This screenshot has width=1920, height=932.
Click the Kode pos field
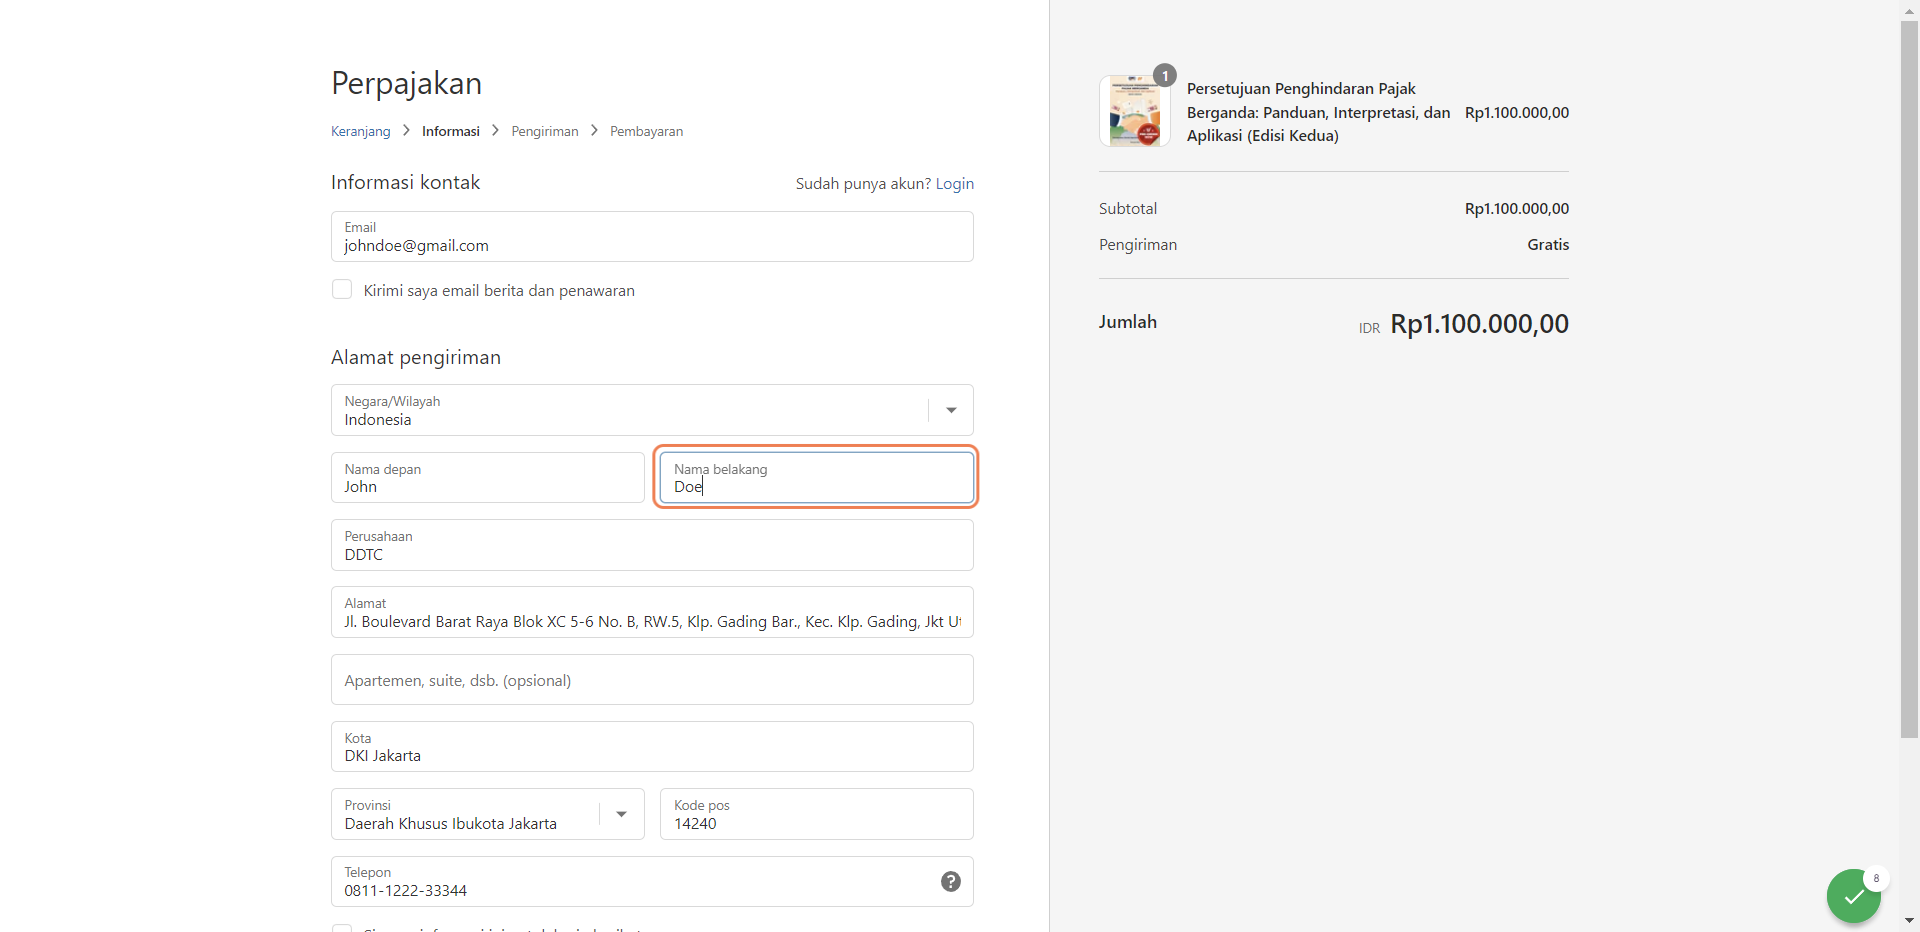817,814
